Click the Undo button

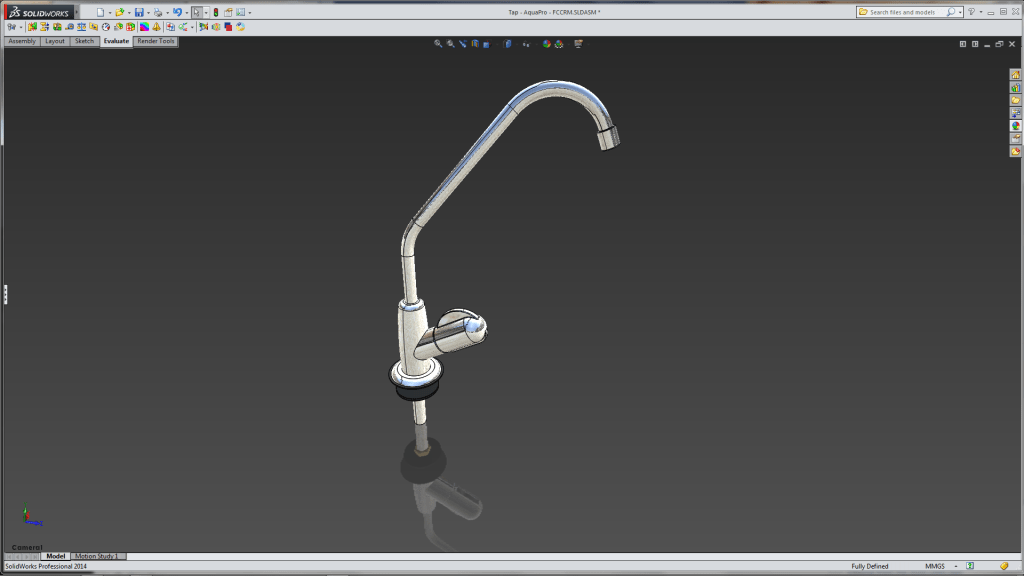click(176, 12)
